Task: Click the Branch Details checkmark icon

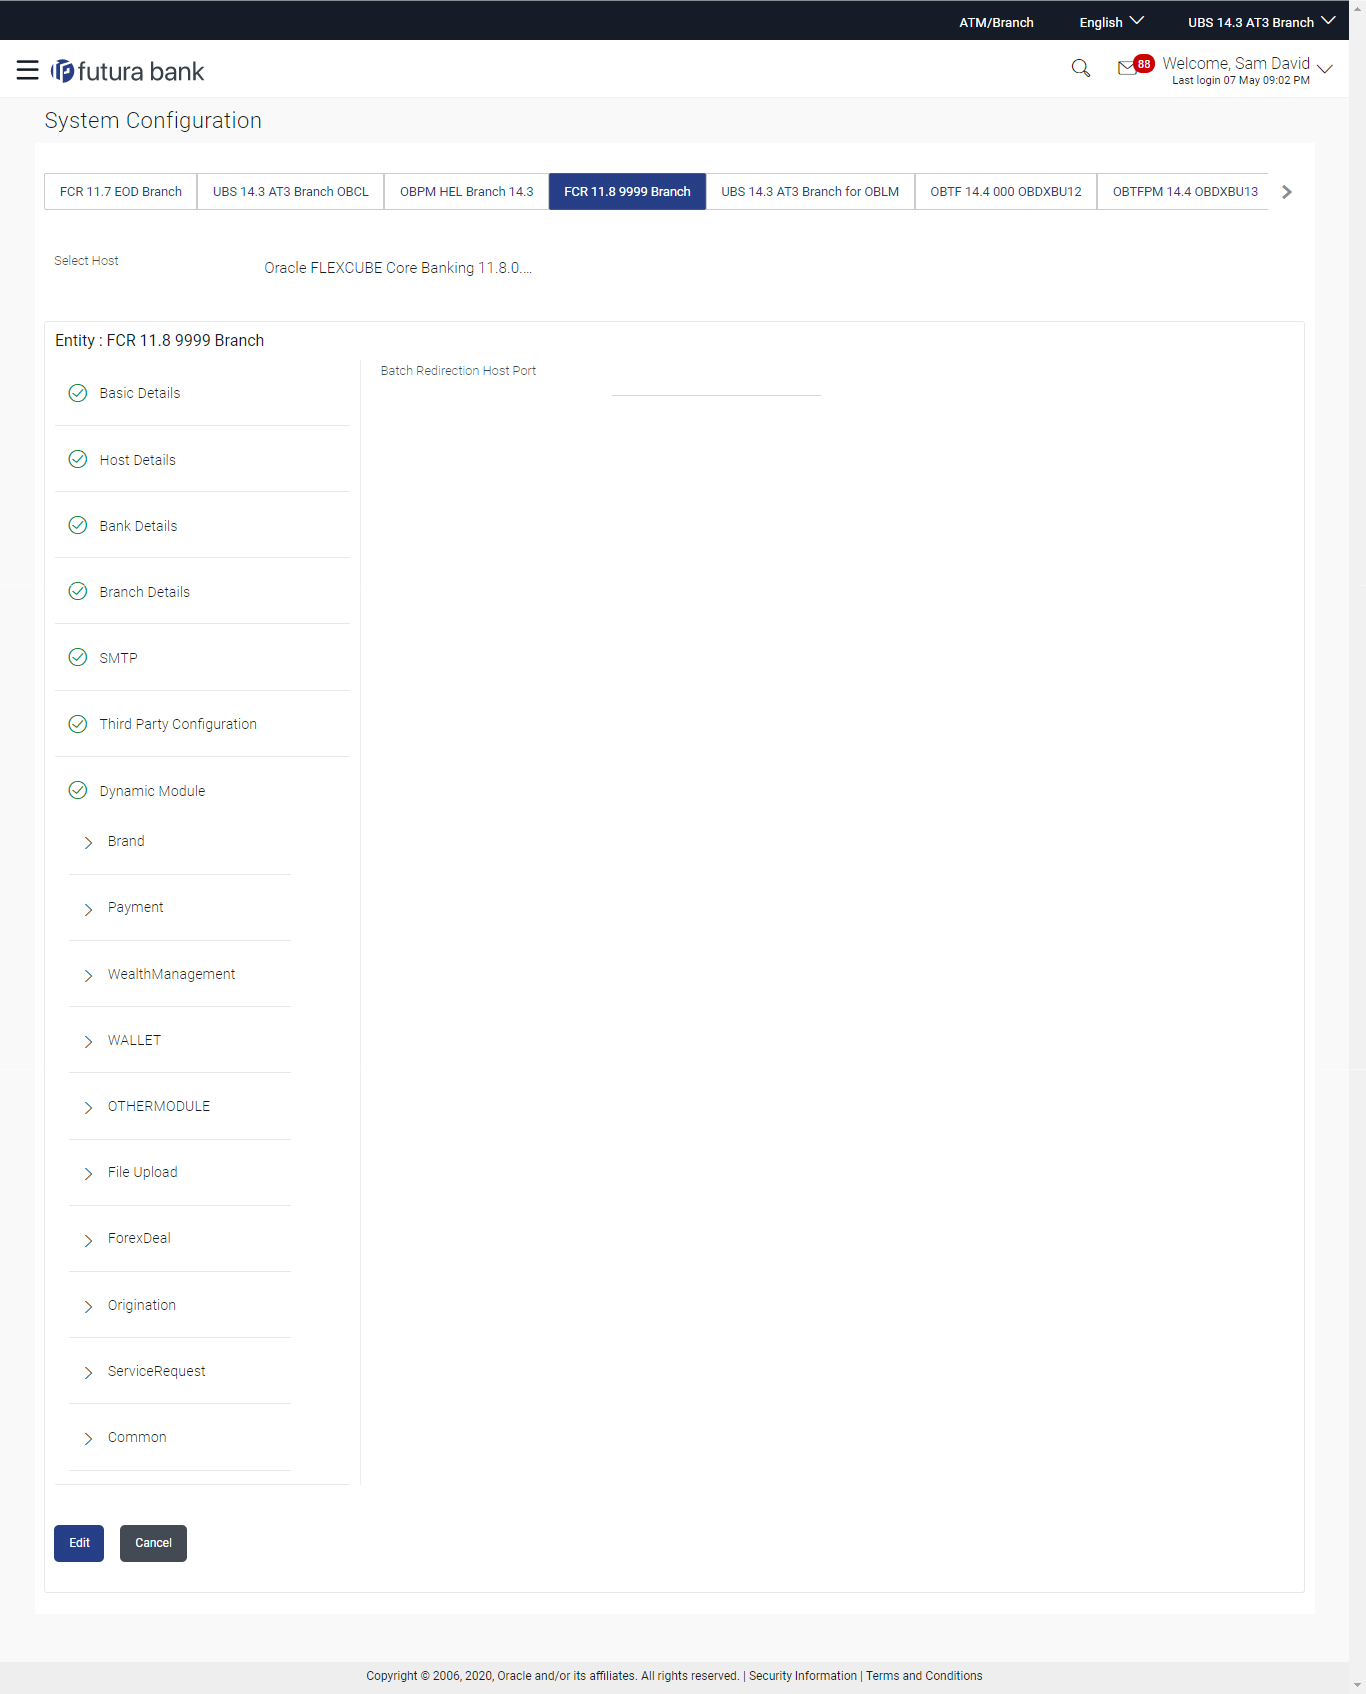Action: (x=78, y=591)
